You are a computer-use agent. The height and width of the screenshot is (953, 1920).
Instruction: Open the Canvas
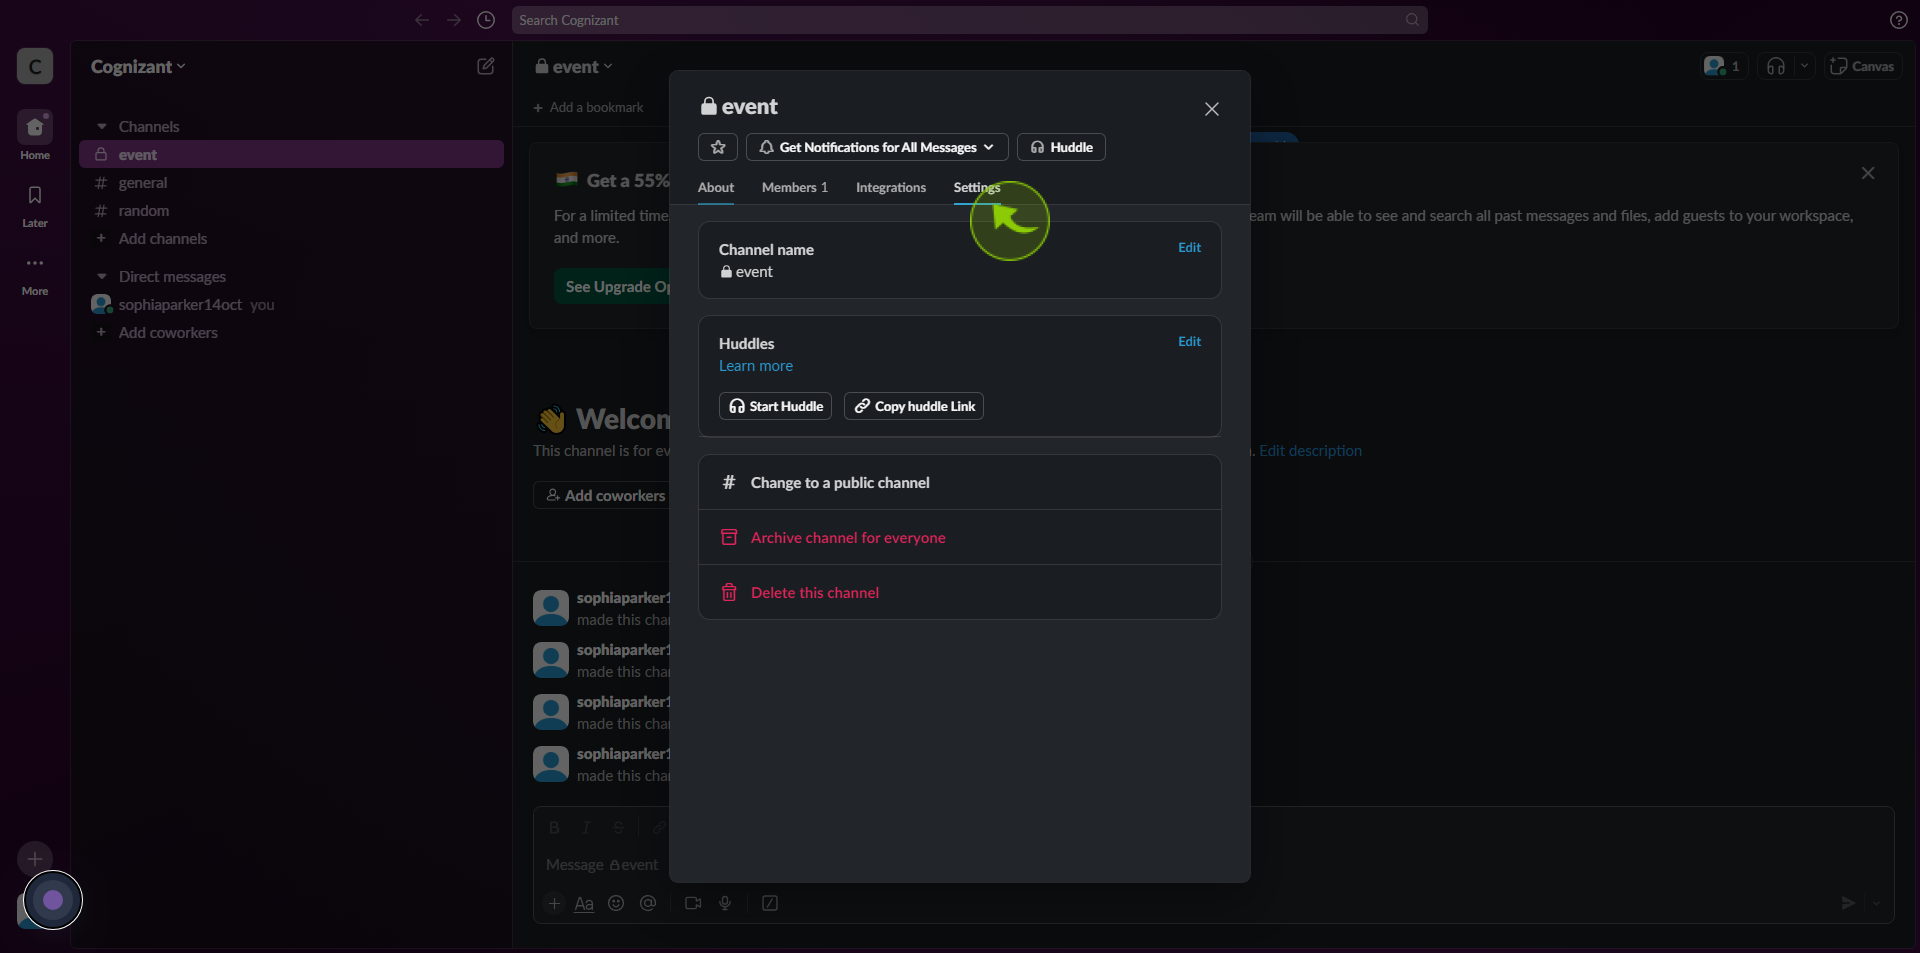coord(1862,66)
